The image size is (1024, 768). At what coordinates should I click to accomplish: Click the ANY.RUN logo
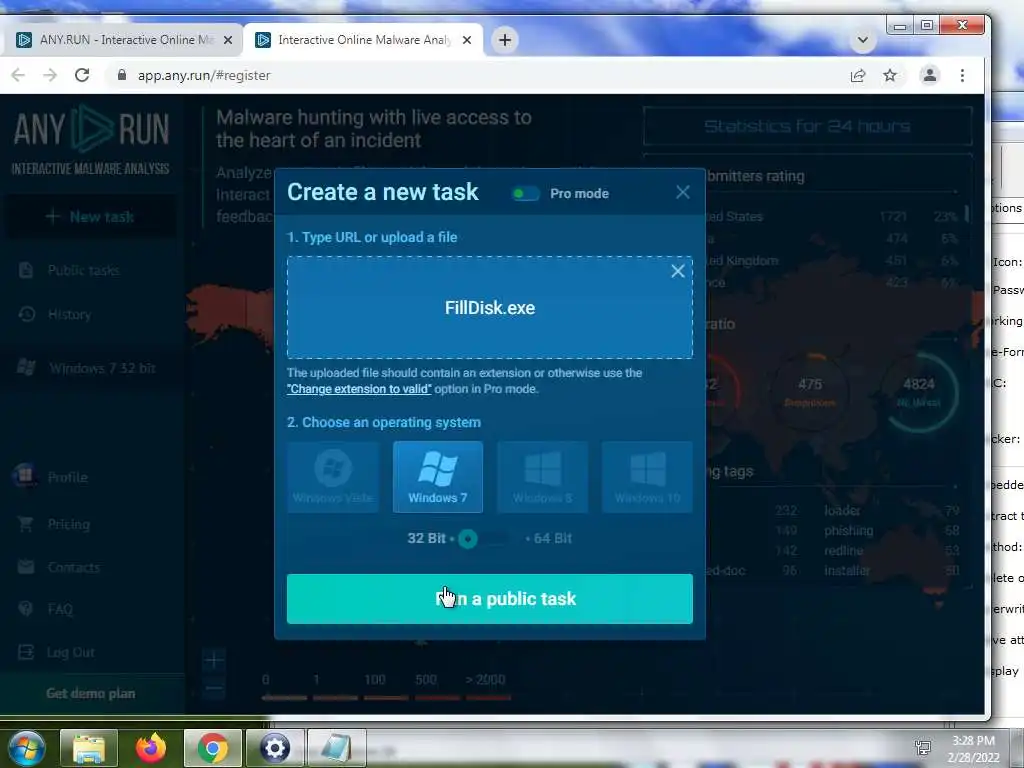click(91, 139)
